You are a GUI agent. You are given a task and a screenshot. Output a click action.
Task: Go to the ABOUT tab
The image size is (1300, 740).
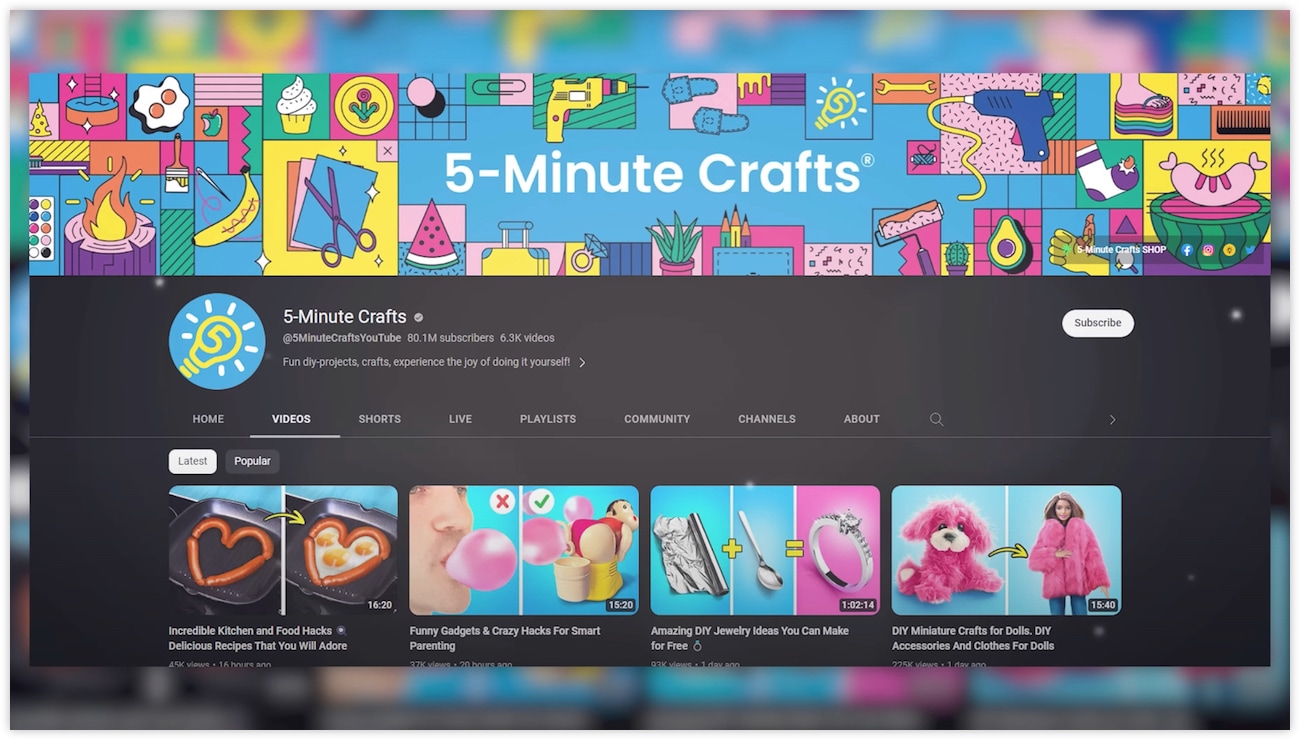(862, 419)
